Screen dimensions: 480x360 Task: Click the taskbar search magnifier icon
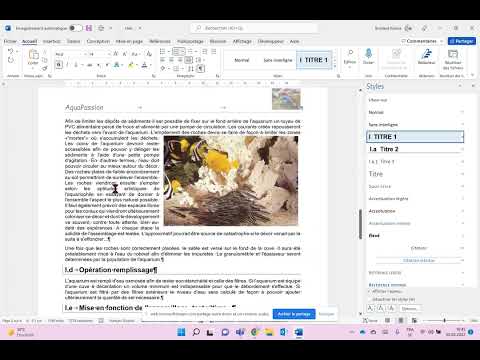(196, 332)
